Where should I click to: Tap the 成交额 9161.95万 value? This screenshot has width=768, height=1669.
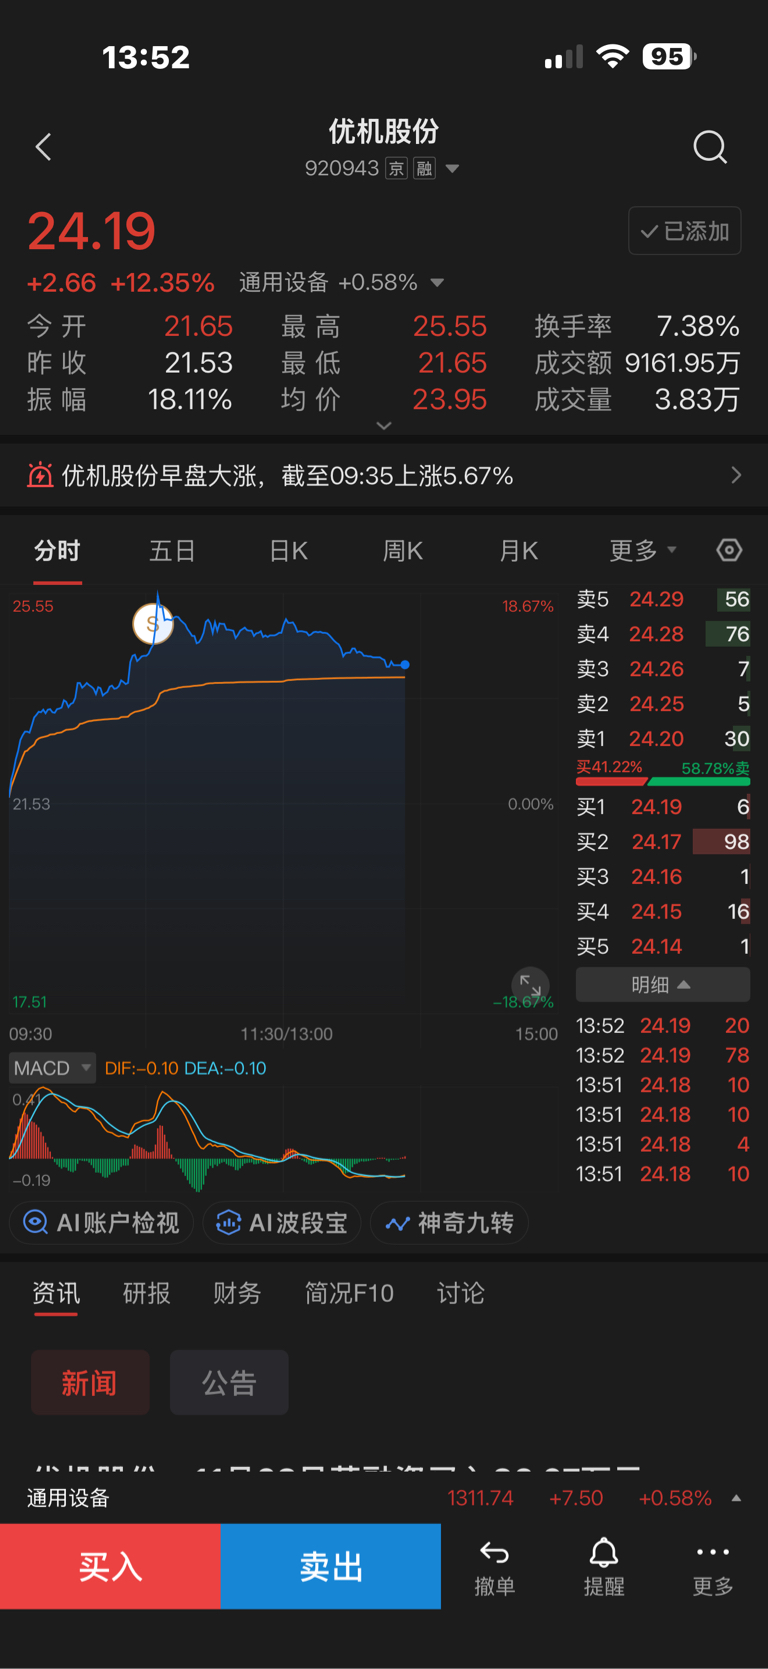point(682,363)
